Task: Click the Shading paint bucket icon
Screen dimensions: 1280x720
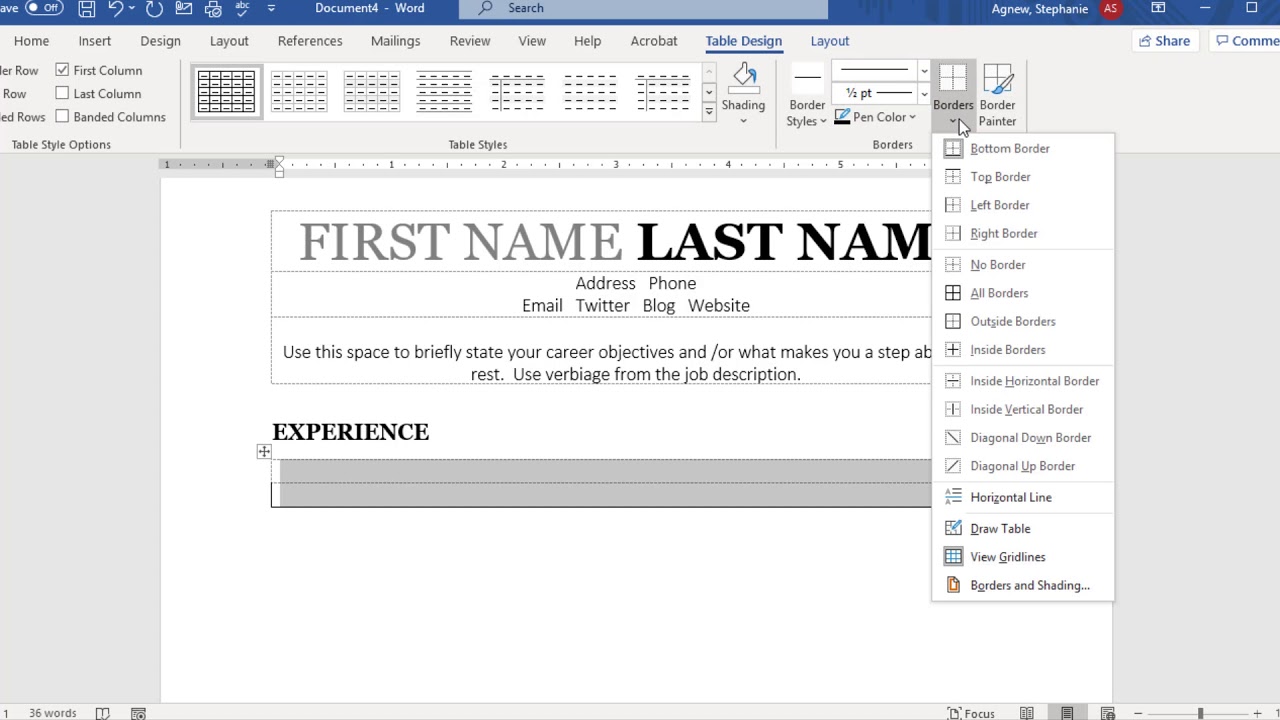Action: [x=743, y=77]
